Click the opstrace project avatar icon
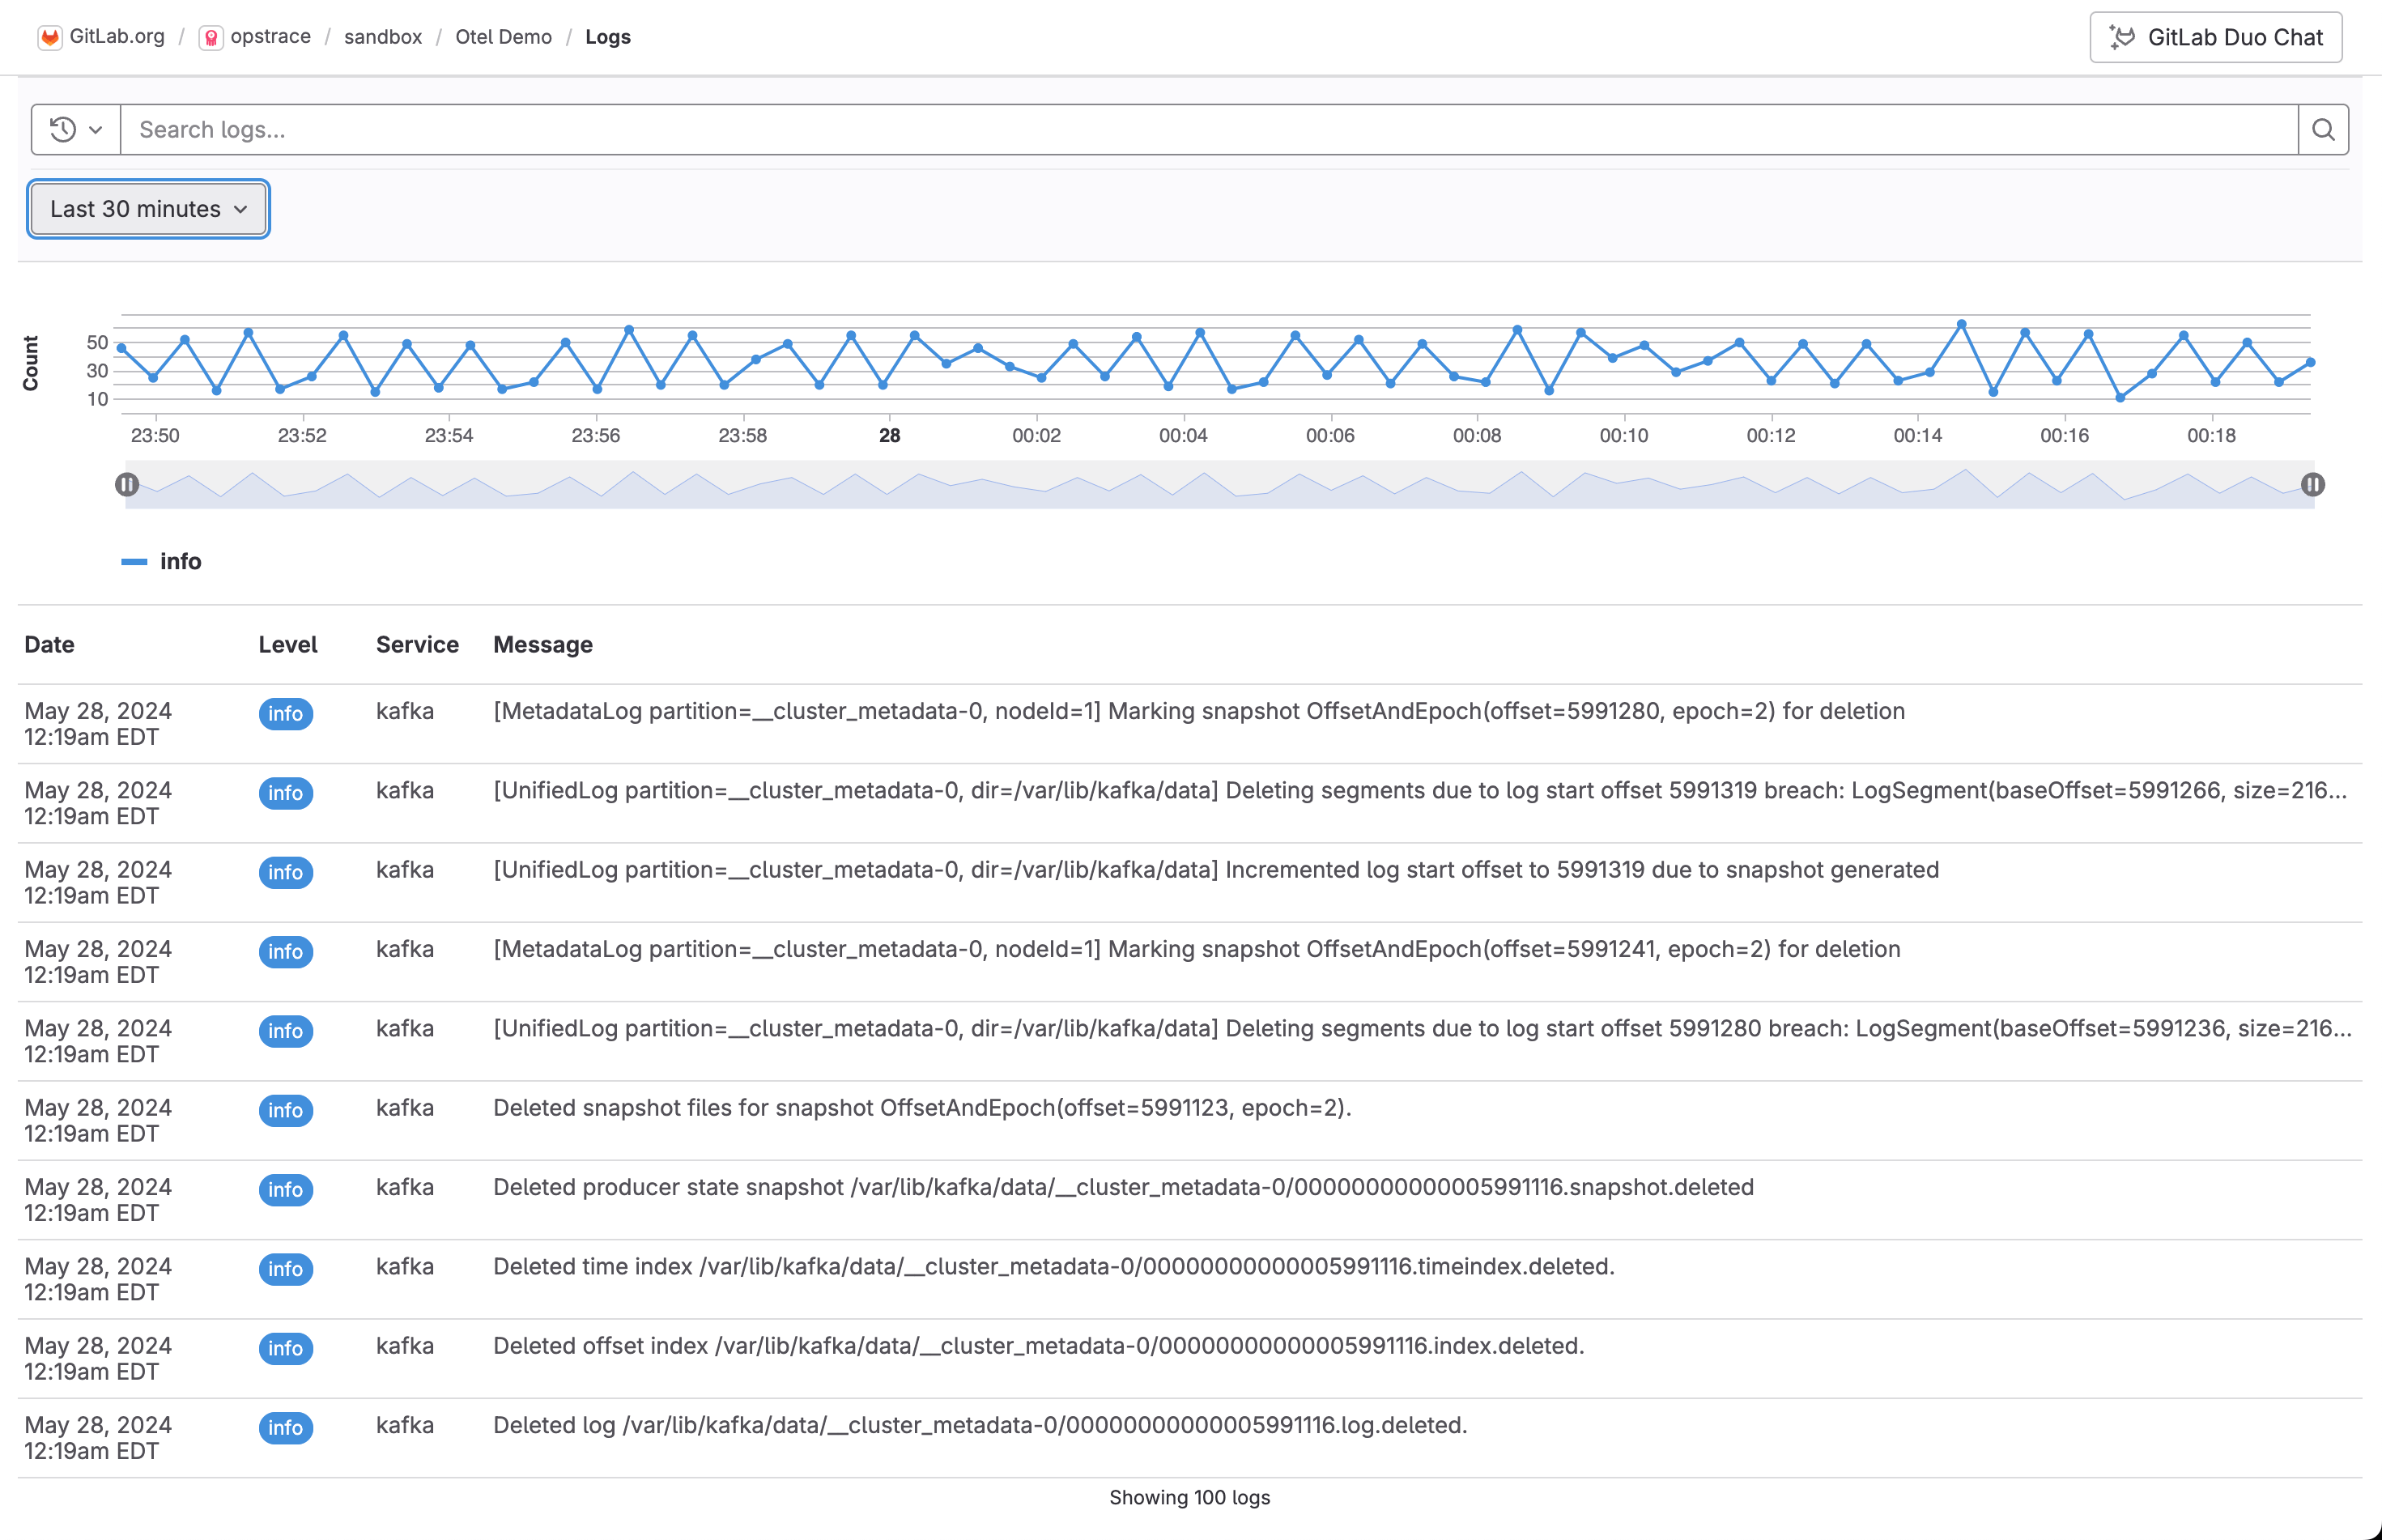Image resolution: width=2382 pixels, height=1540 pixels. 211,37
